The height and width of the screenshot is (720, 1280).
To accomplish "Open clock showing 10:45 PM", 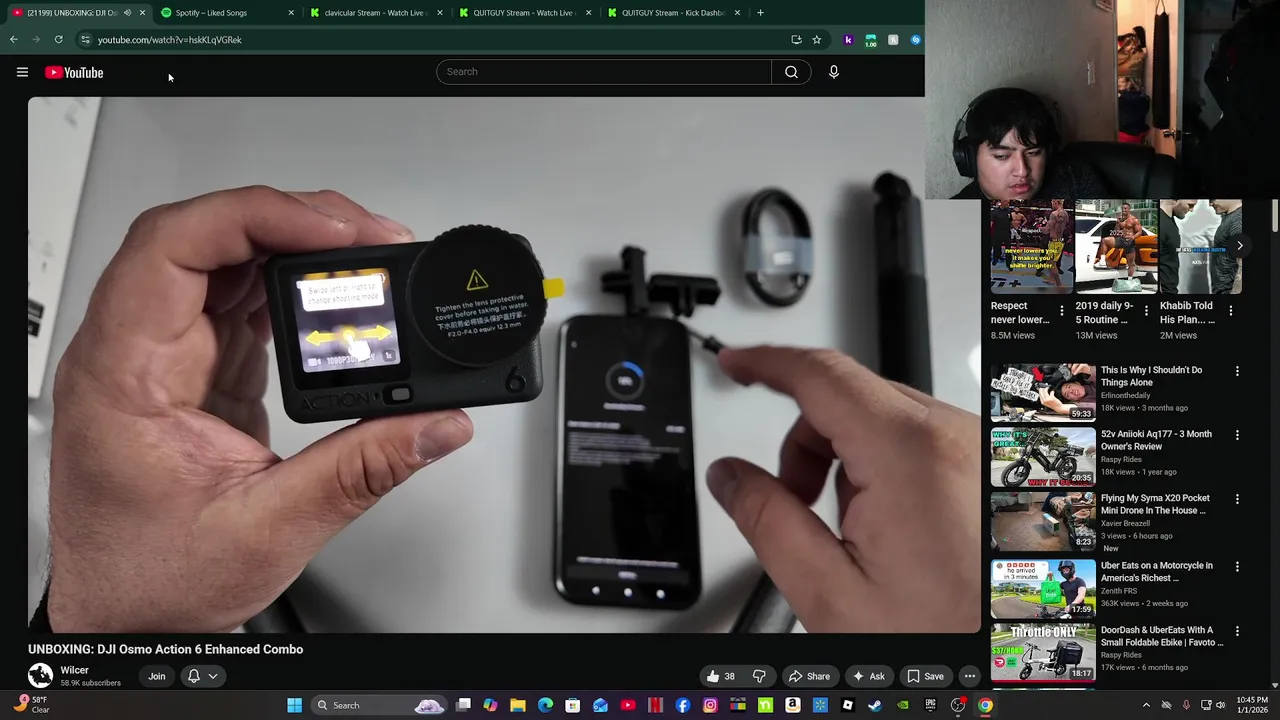I will [1252, 705].
